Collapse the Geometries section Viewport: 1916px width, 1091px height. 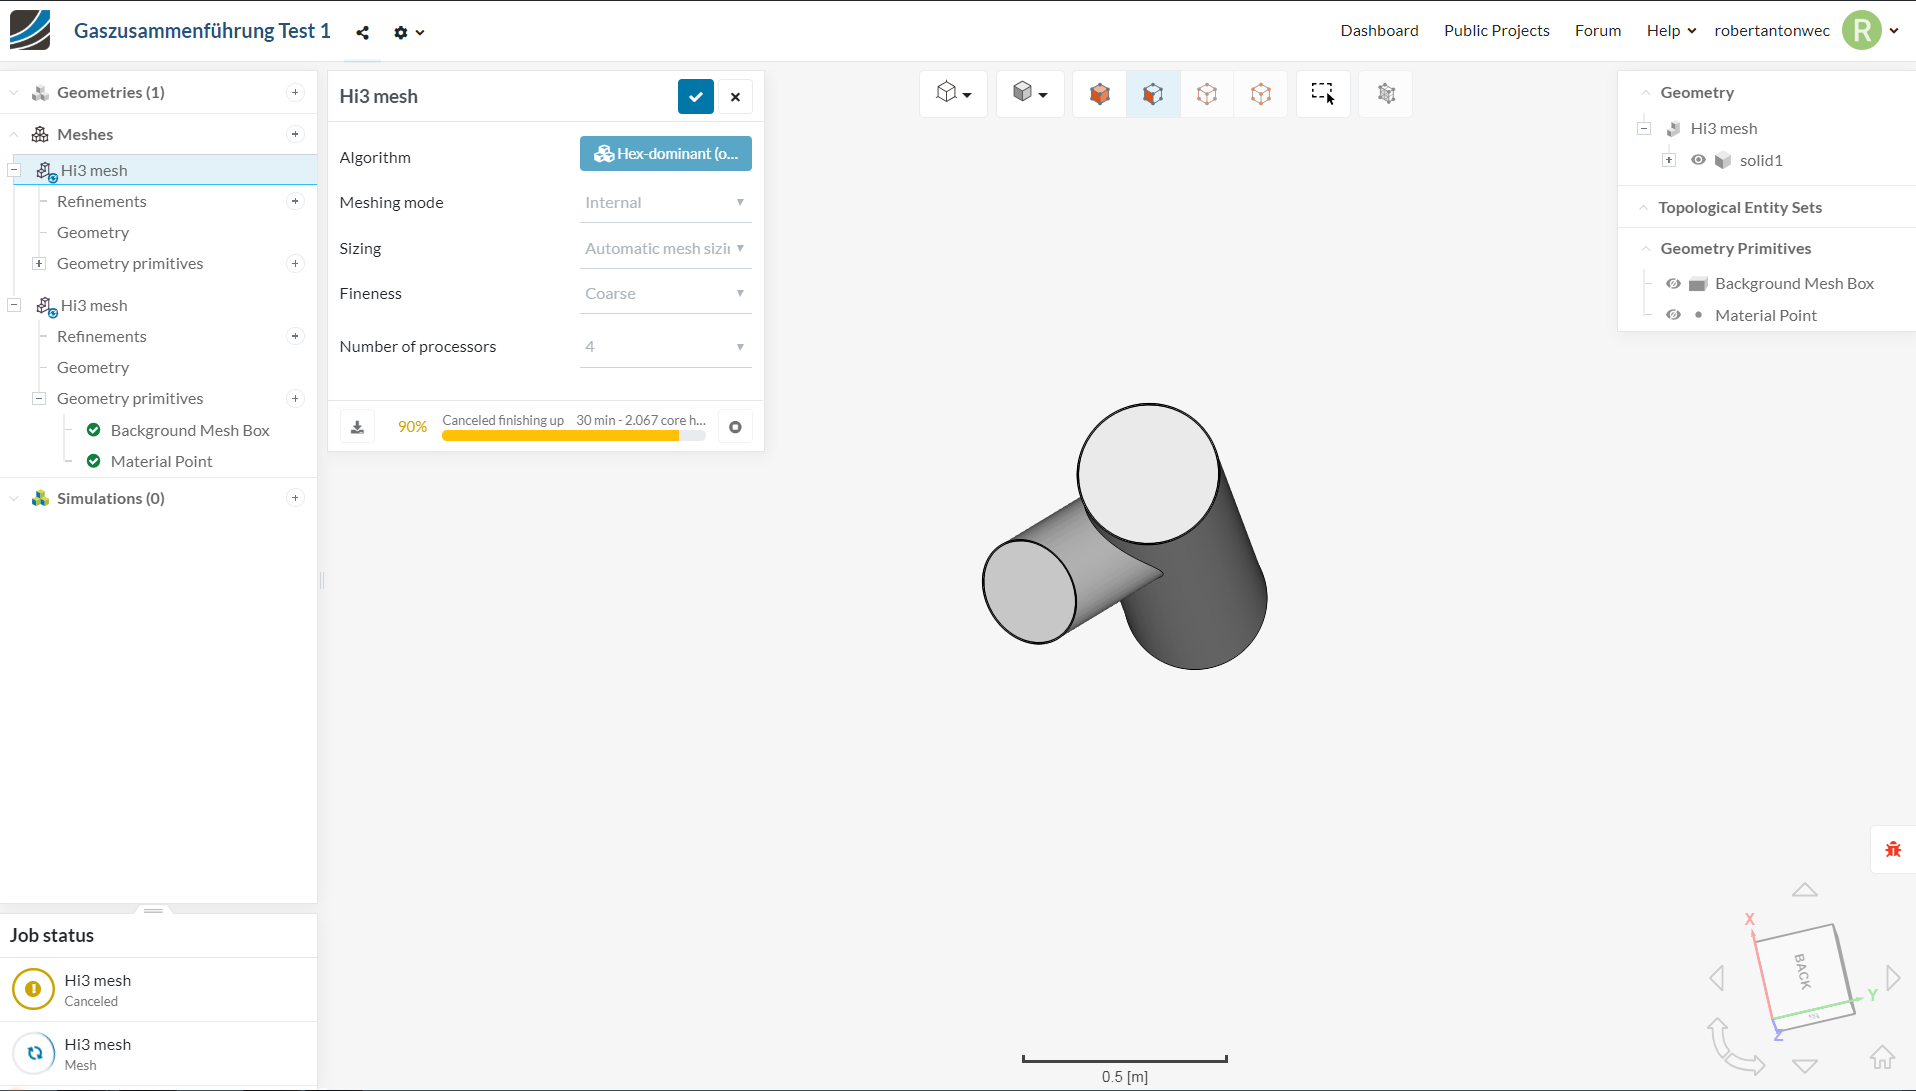14,93
